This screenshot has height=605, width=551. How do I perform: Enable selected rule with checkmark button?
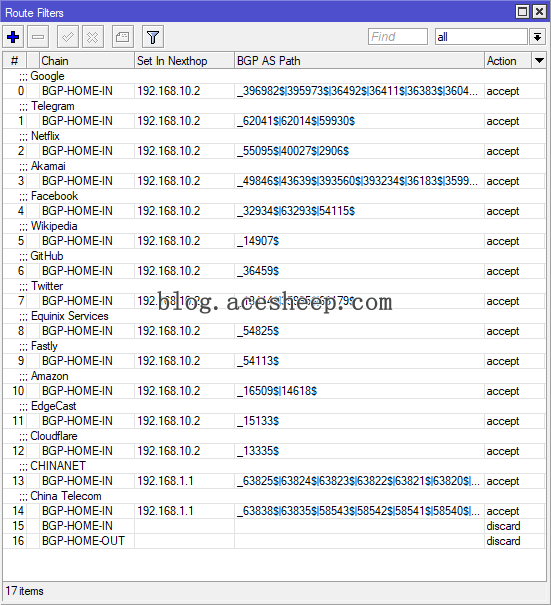68,37
